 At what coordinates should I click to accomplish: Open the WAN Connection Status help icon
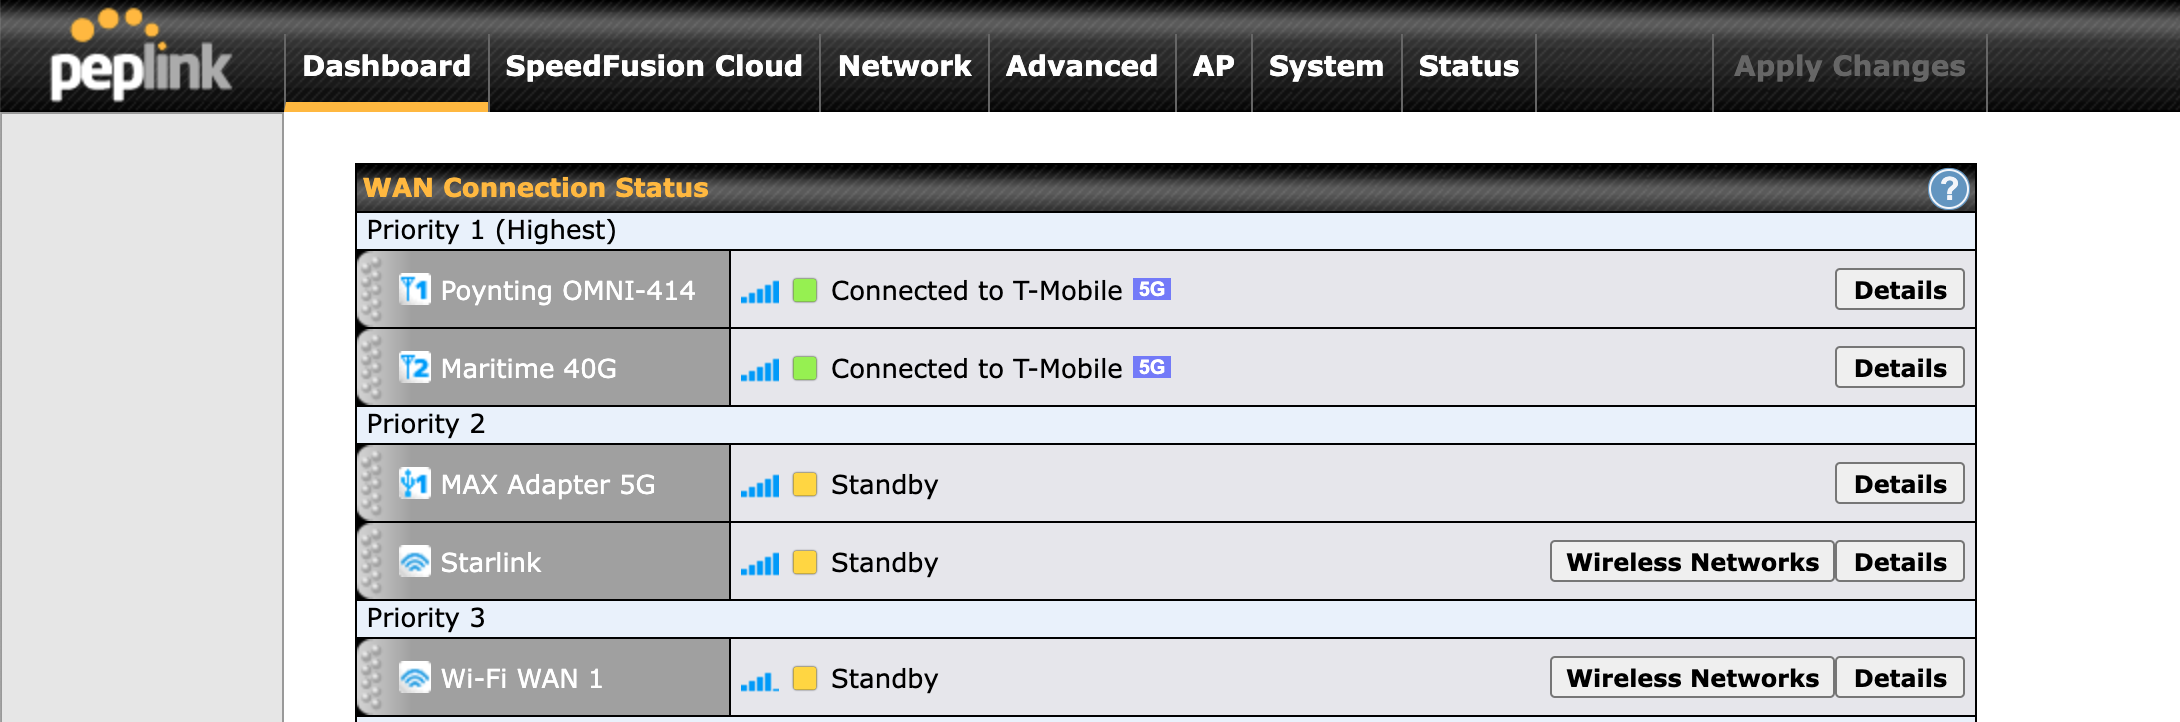[1948, 189]
